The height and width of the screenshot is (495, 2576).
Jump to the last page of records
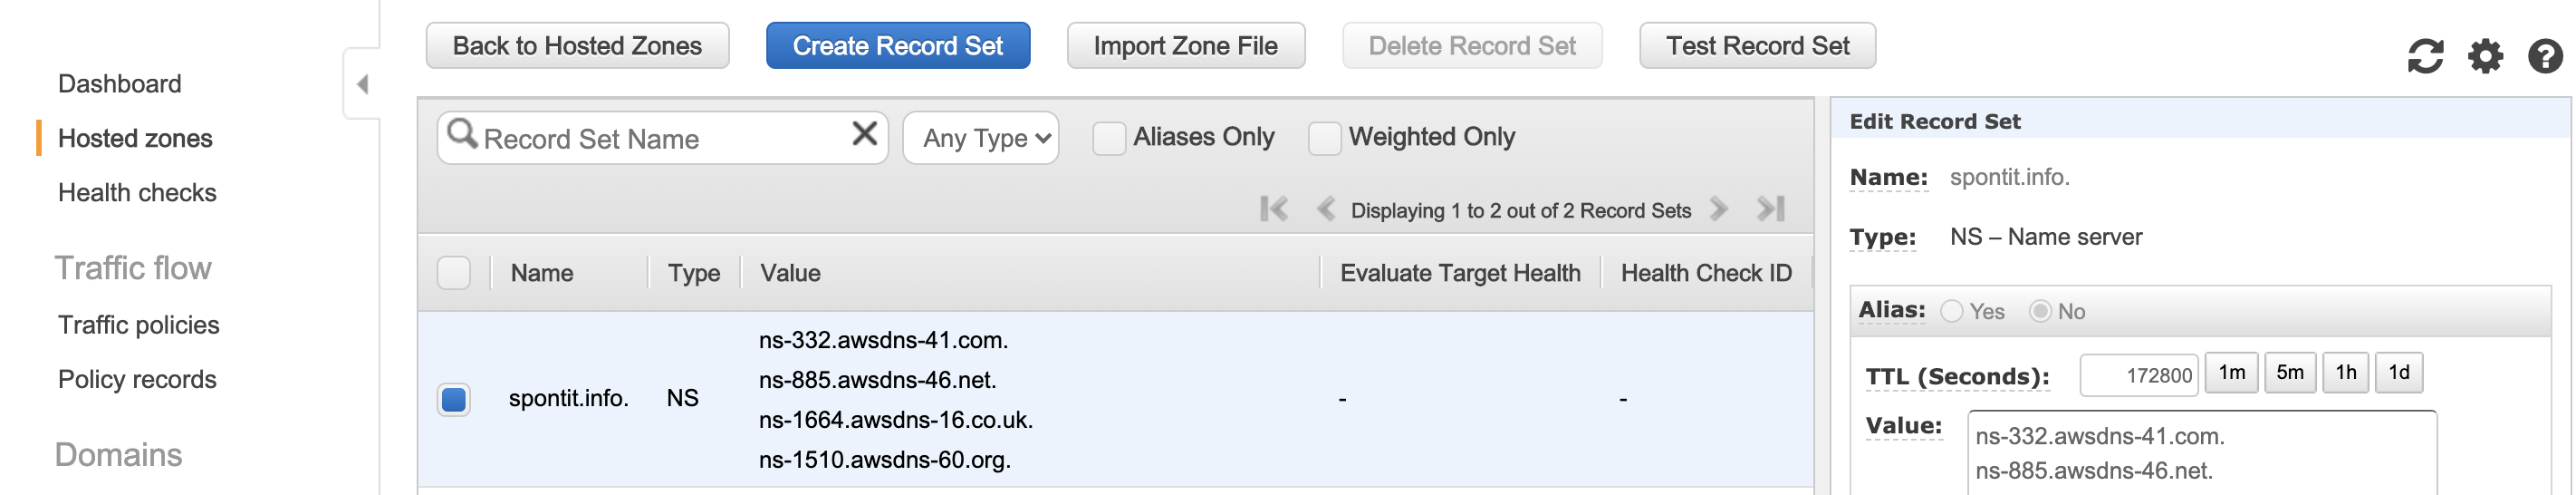pyautogui.click(x=1771, y=209)
